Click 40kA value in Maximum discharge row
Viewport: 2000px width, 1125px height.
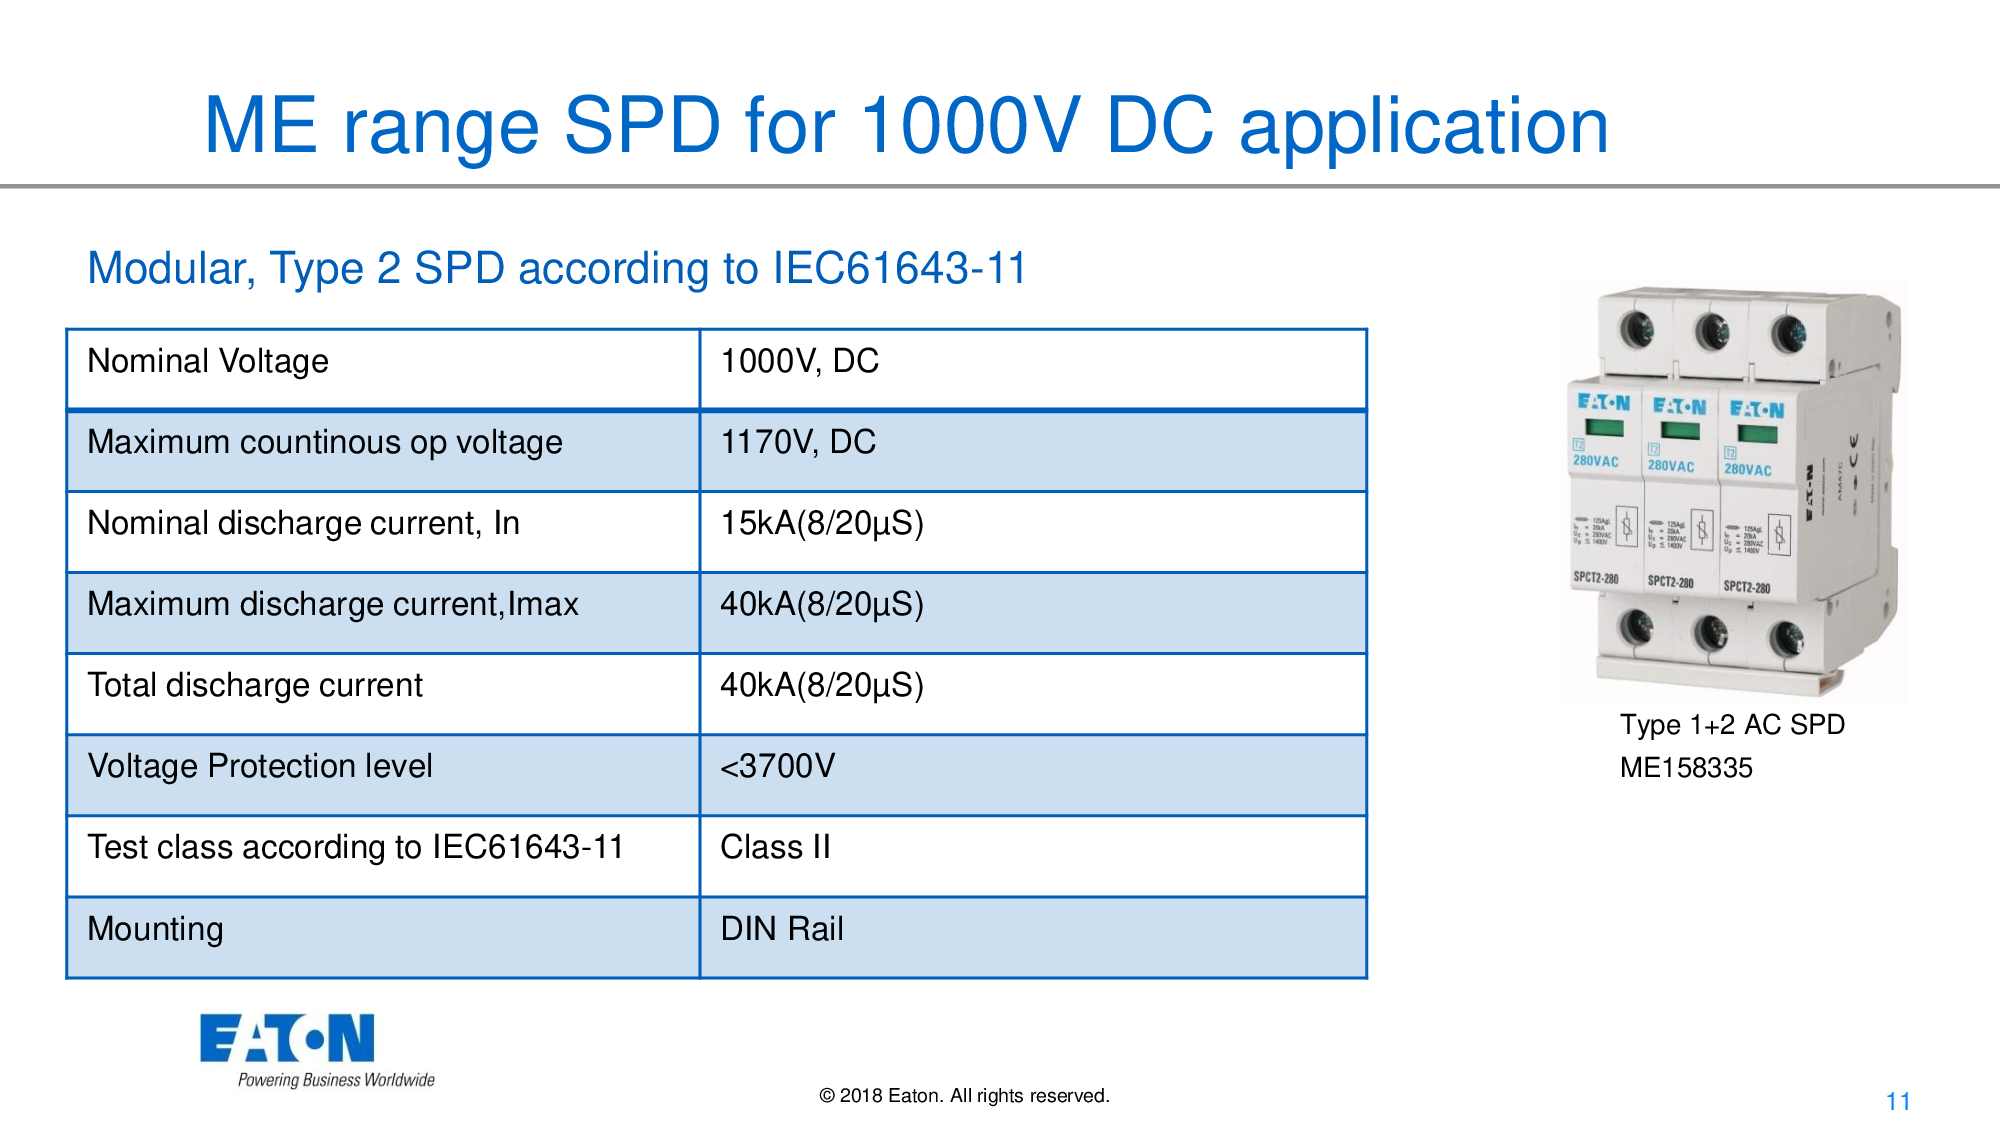pyautogui.click(x=1033, y=613)
